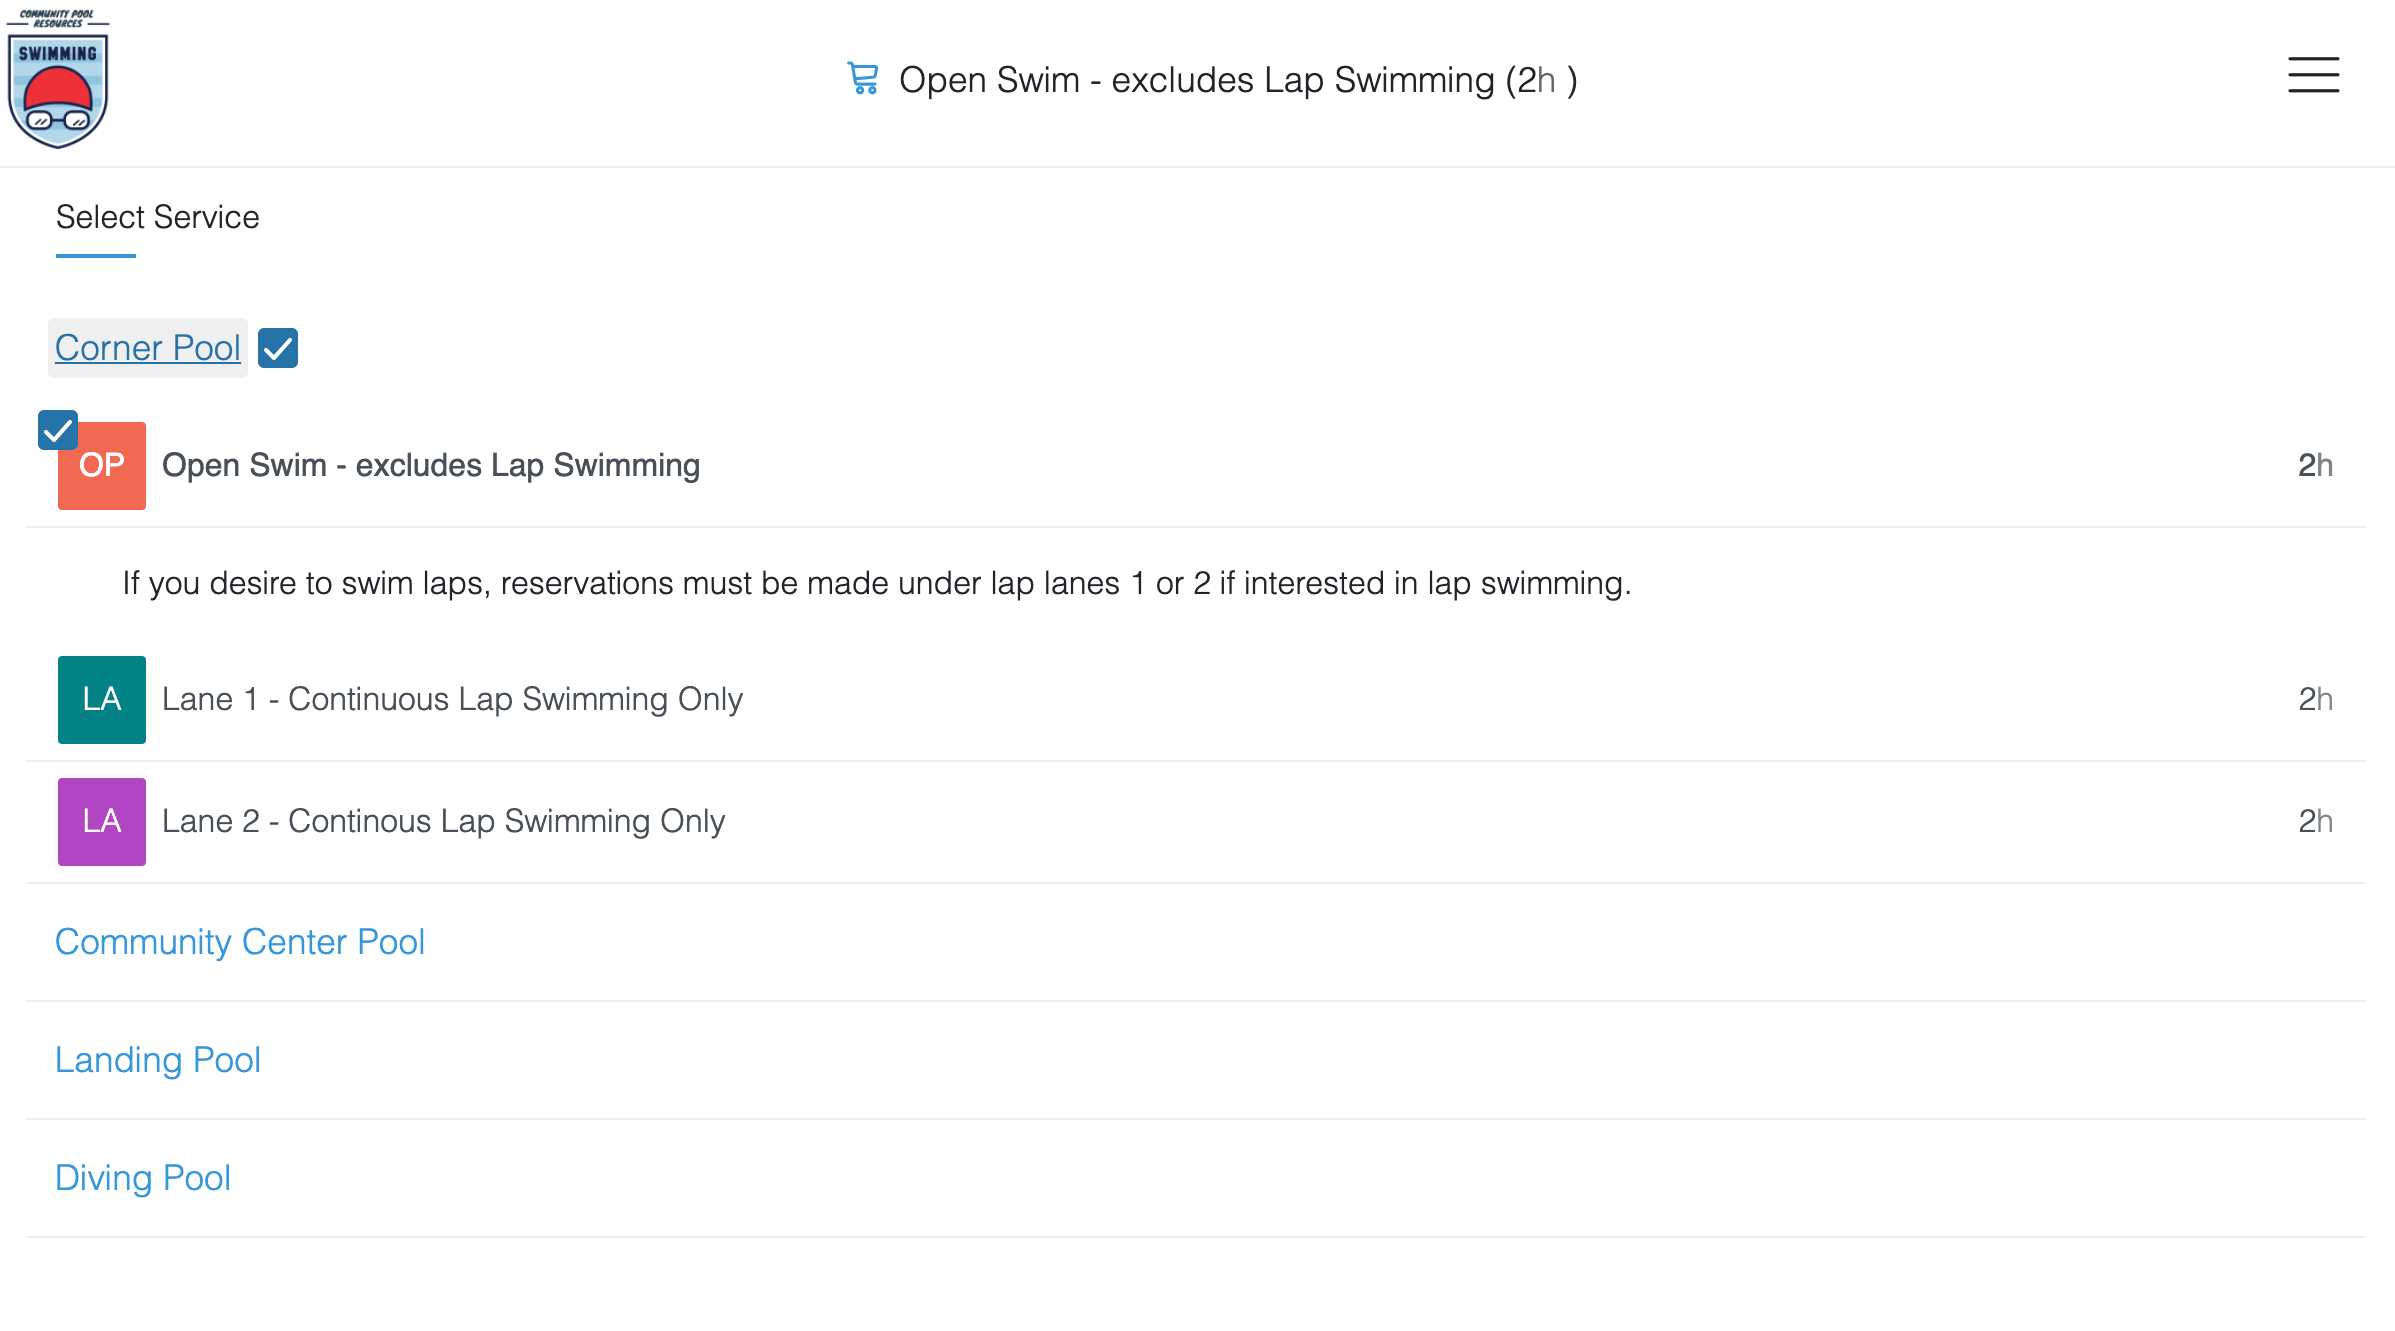Screen dimensions: 2395x1331
Task: Expand the Community Center Pool section
Action: tap(240, 942)
